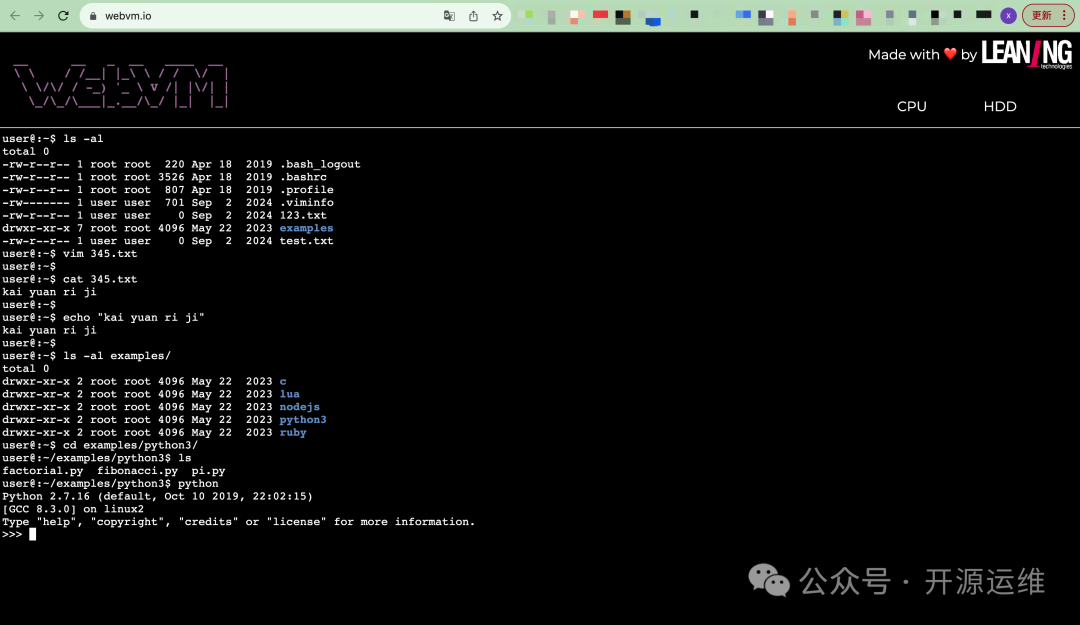Click the blue ruby directory name
The image size is (1080, 625).
(293, 432)
